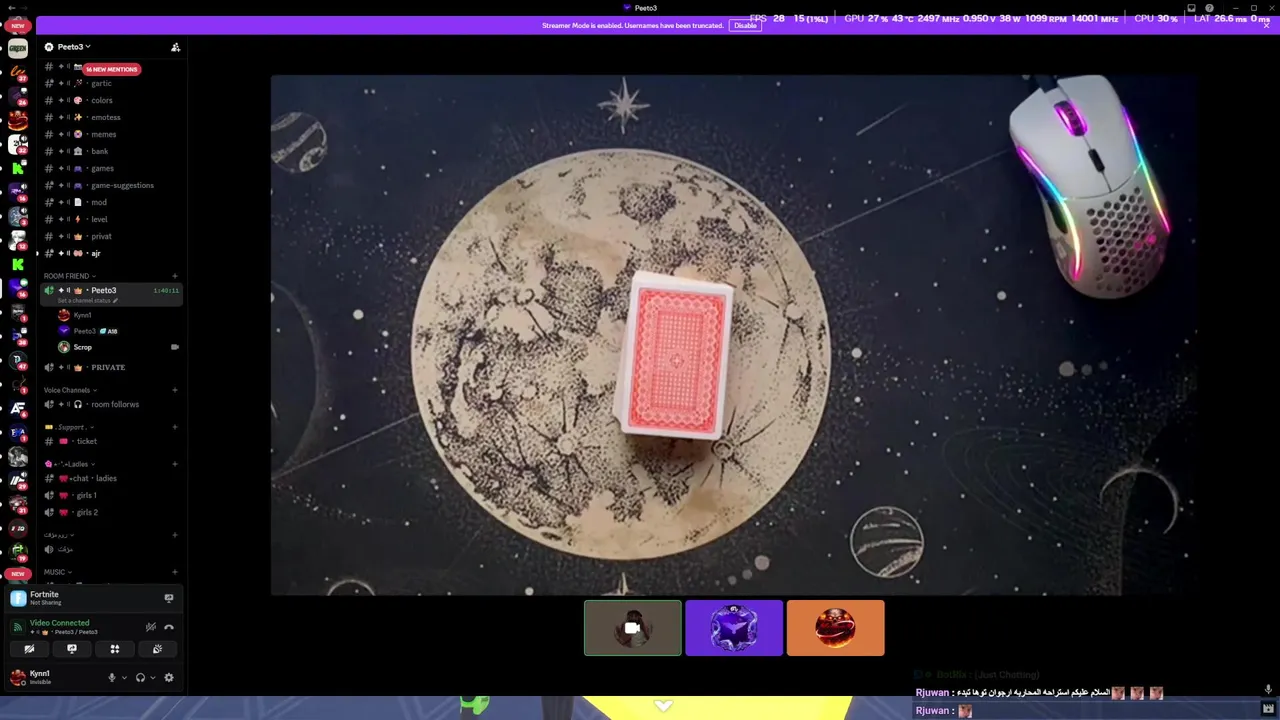The height and width of the screenshot is (720, 1280).
Task: Select the Peeto3 voice channel
Action: [x=110, y=290]
